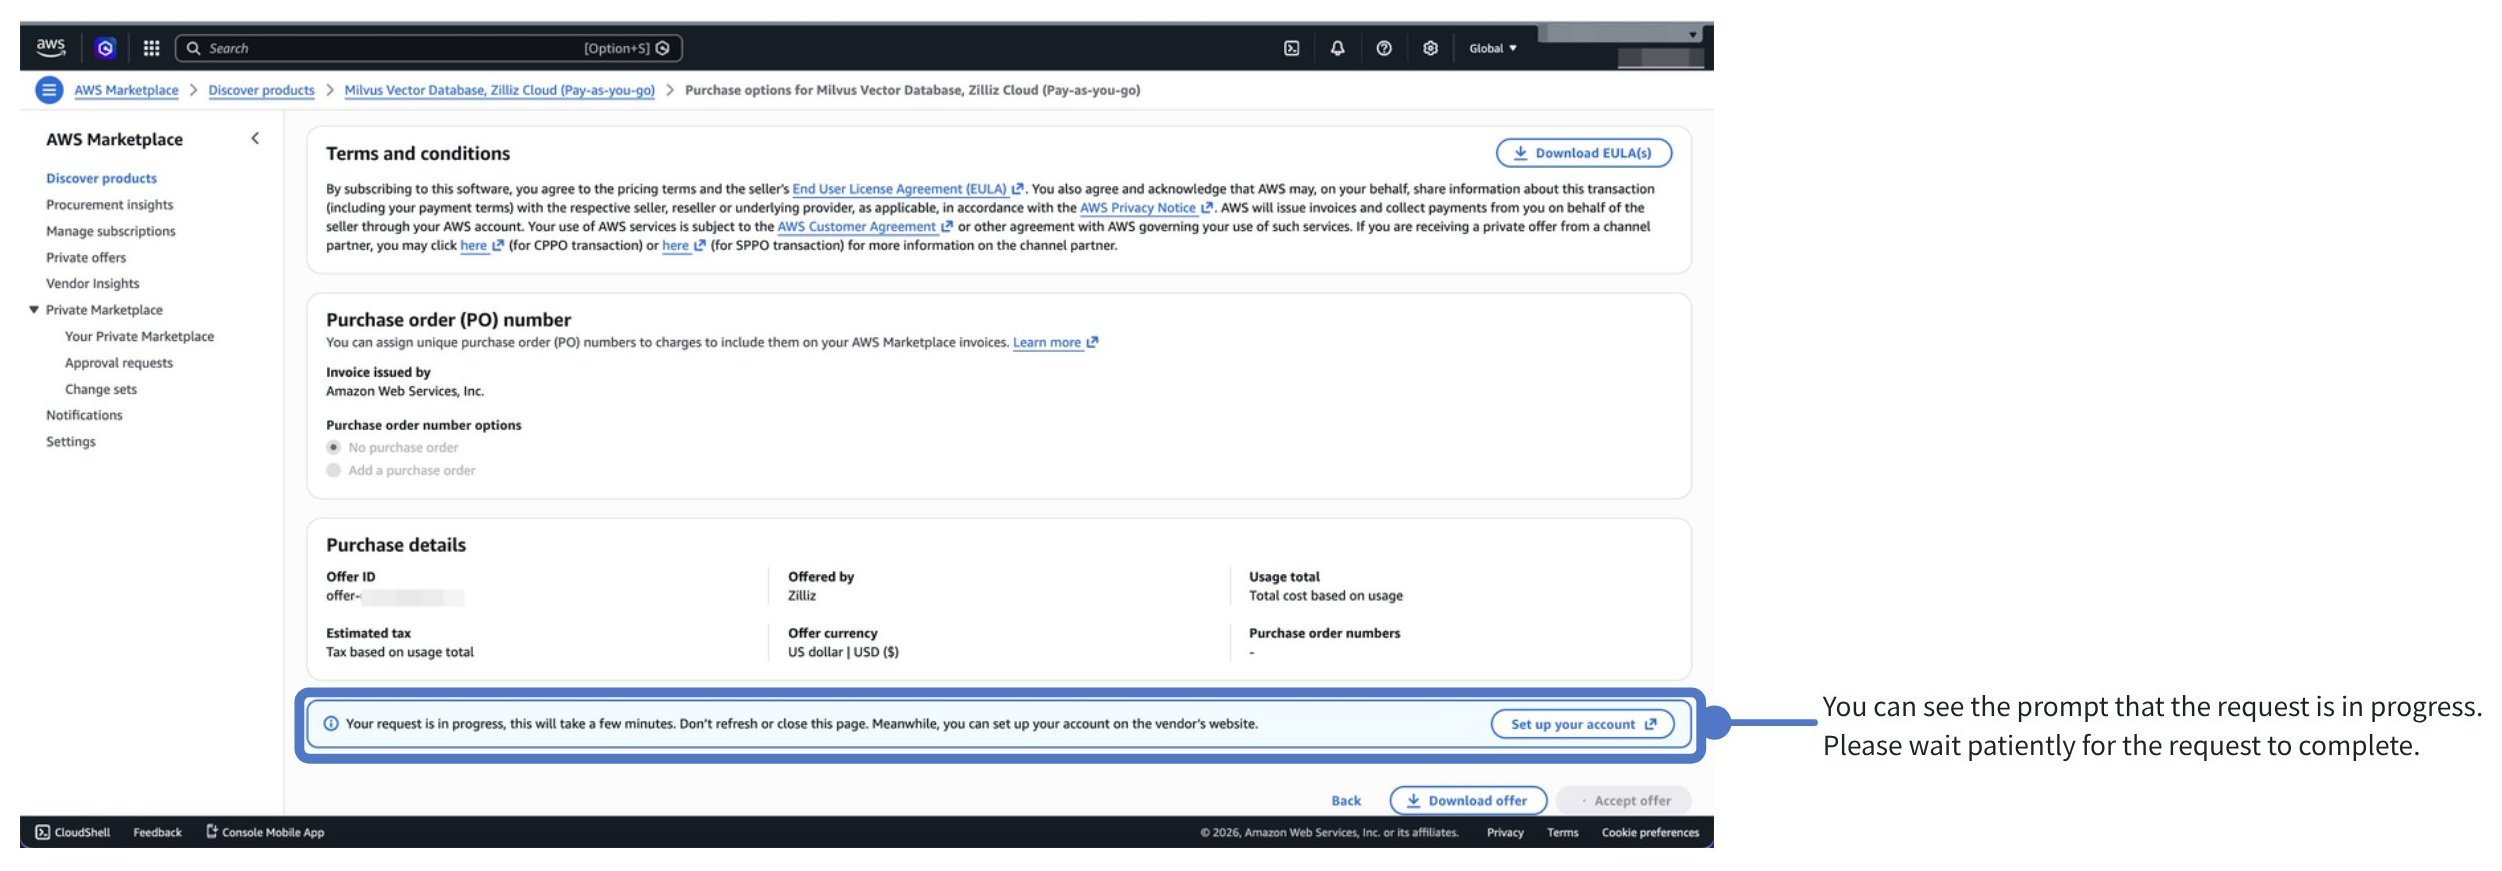Click the Feedback link in footer
Screen dimensions: 2502x871
pos(157,832)
